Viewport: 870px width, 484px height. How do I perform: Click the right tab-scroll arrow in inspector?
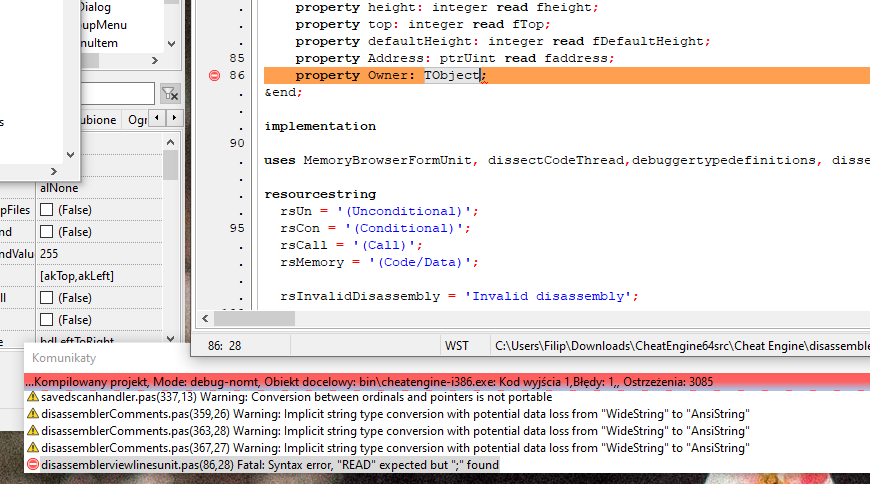click(x=173, y=120)
